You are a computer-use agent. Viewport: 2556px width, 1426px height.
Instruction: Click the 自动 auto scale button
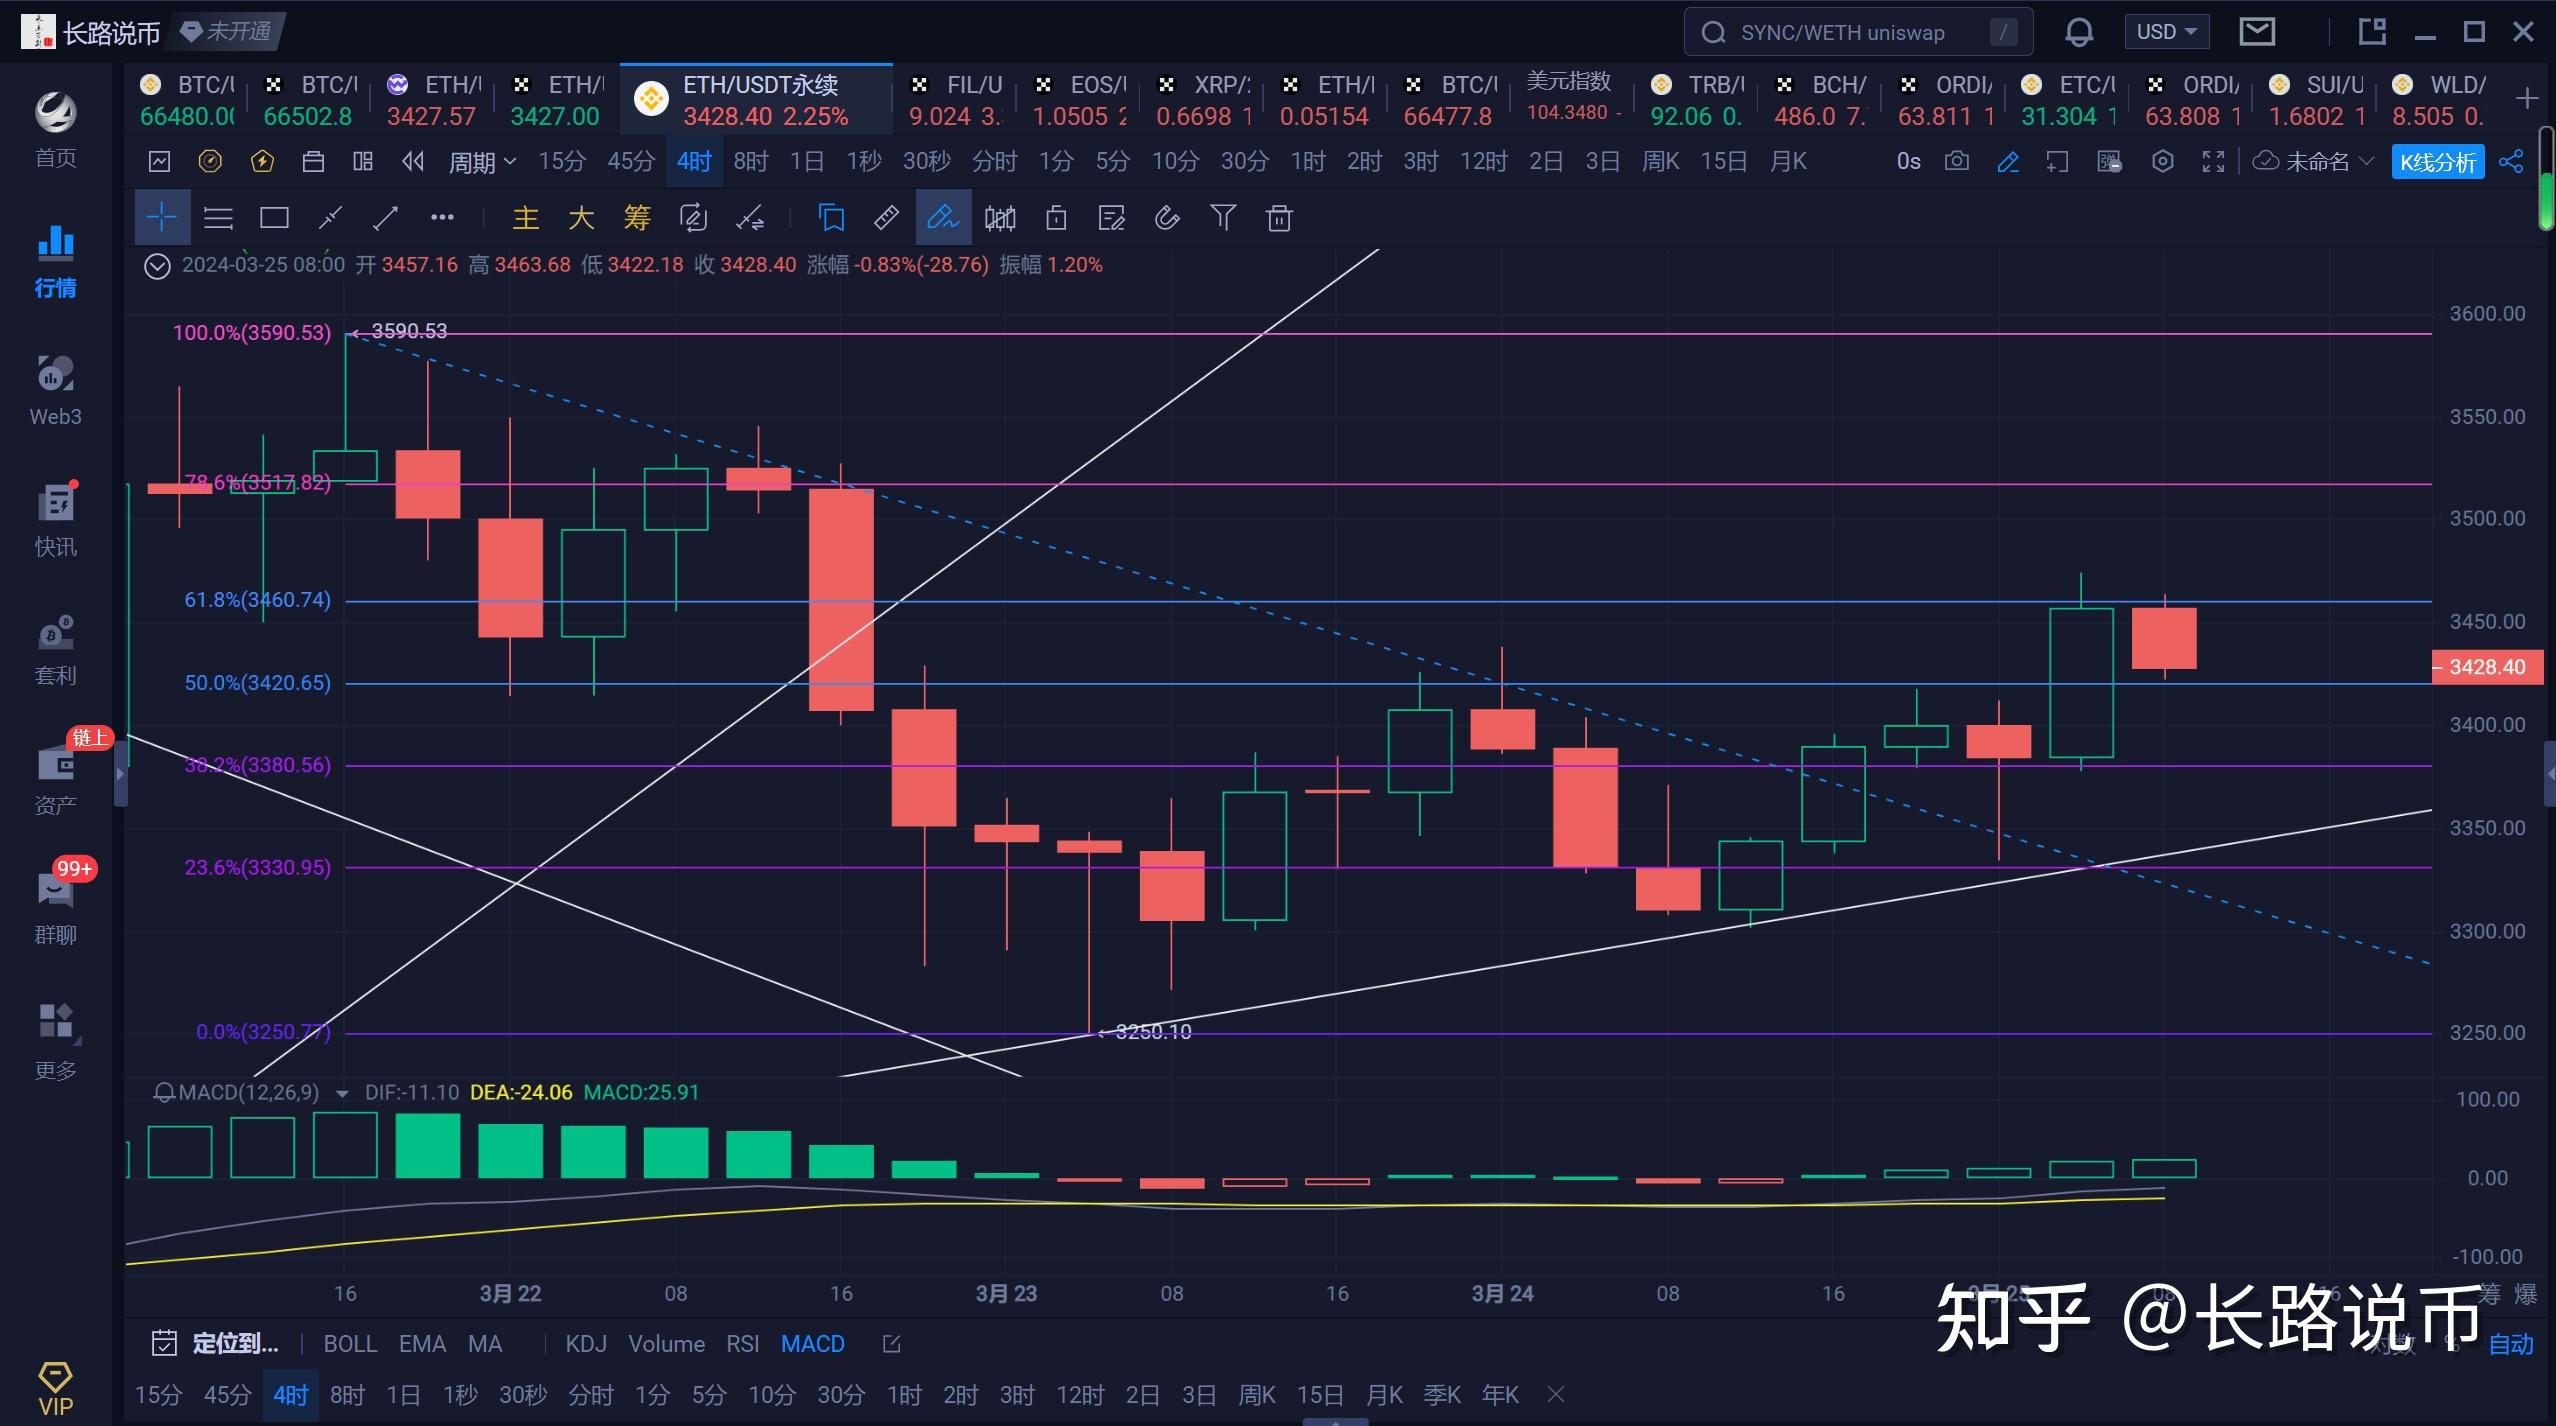[2511, 1344]
